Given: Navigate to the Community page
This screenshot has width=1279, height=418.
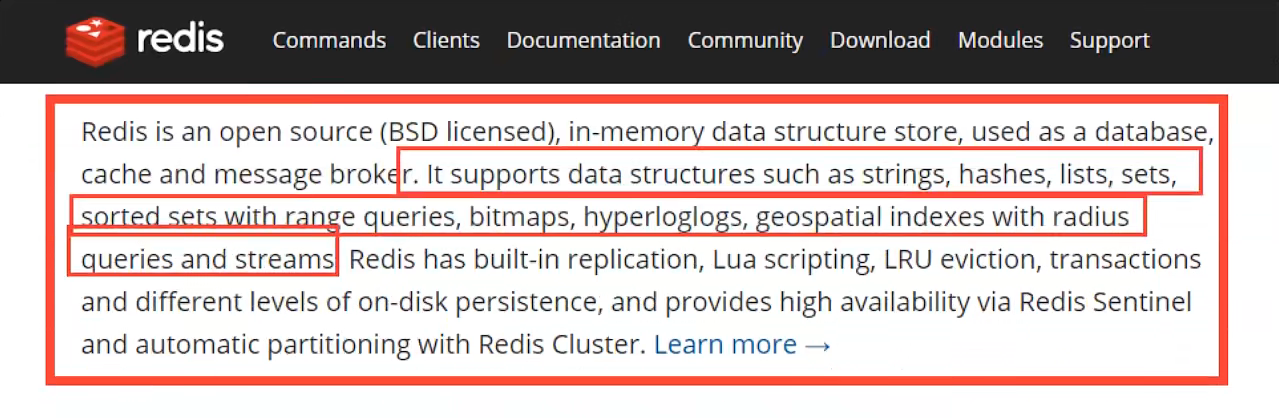Looking at the screenshot, I should [745, 40].
